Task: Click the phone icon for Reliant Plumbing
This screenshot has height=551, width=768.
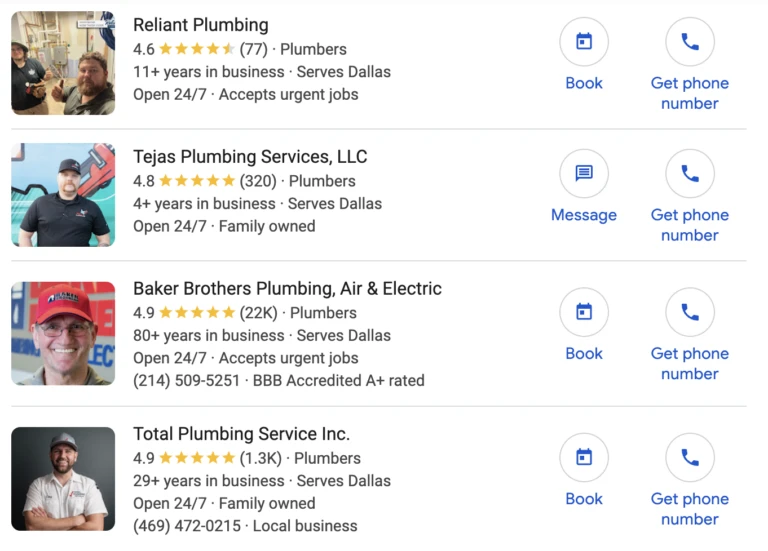Action: [690, 42]
